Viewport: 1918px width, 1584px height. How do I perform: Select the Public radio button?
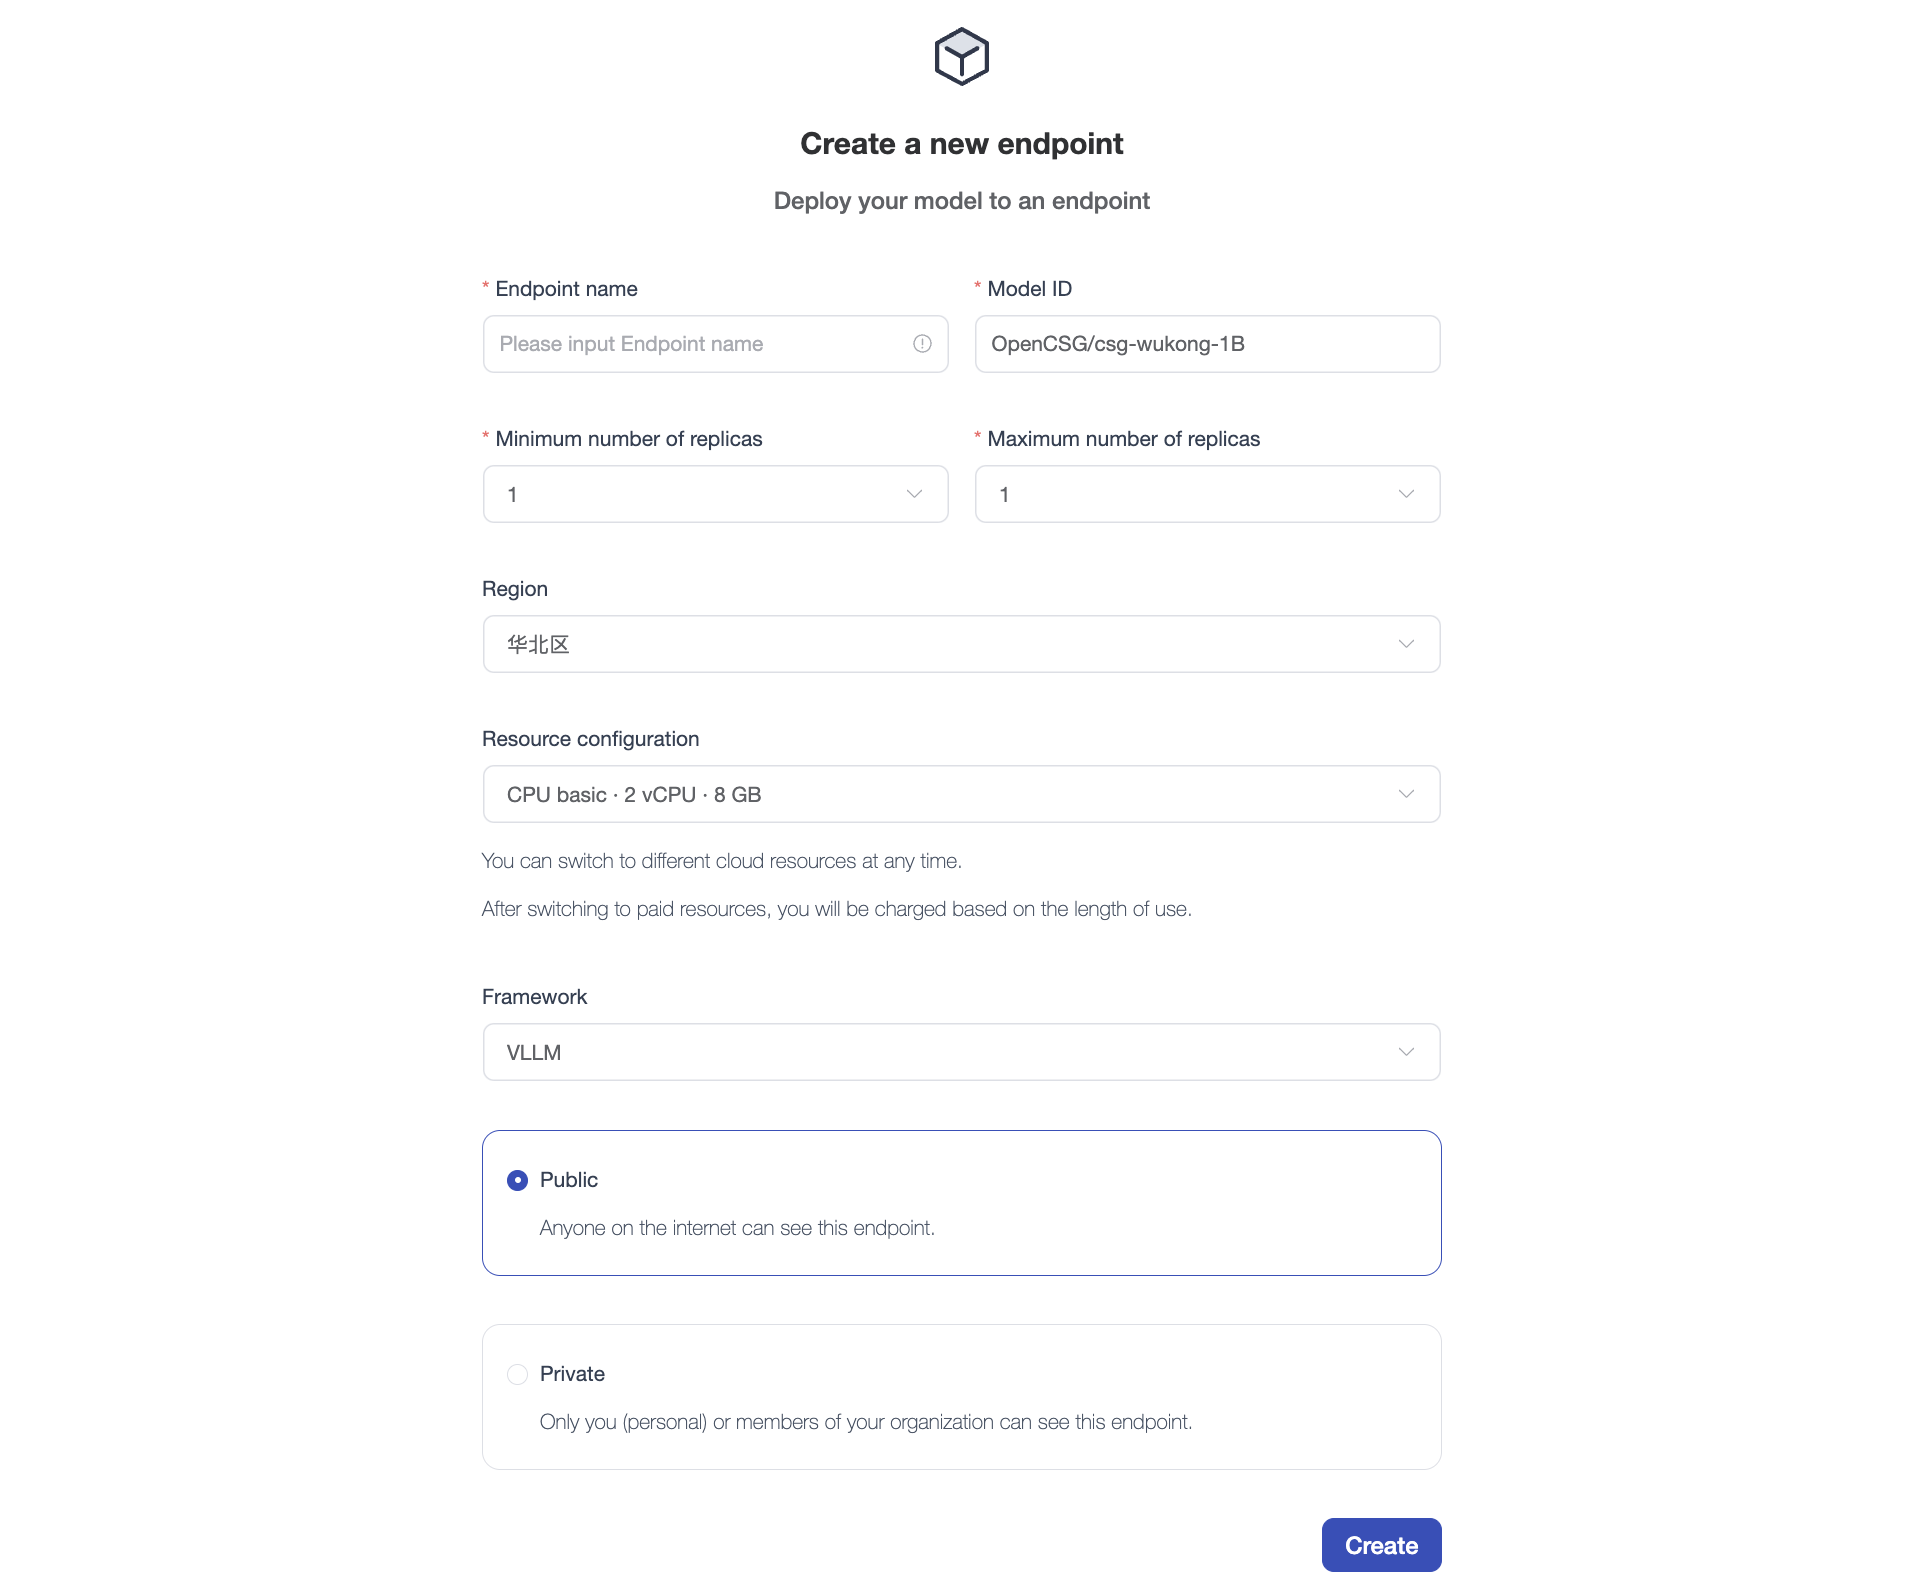(x=517, y=1180)
